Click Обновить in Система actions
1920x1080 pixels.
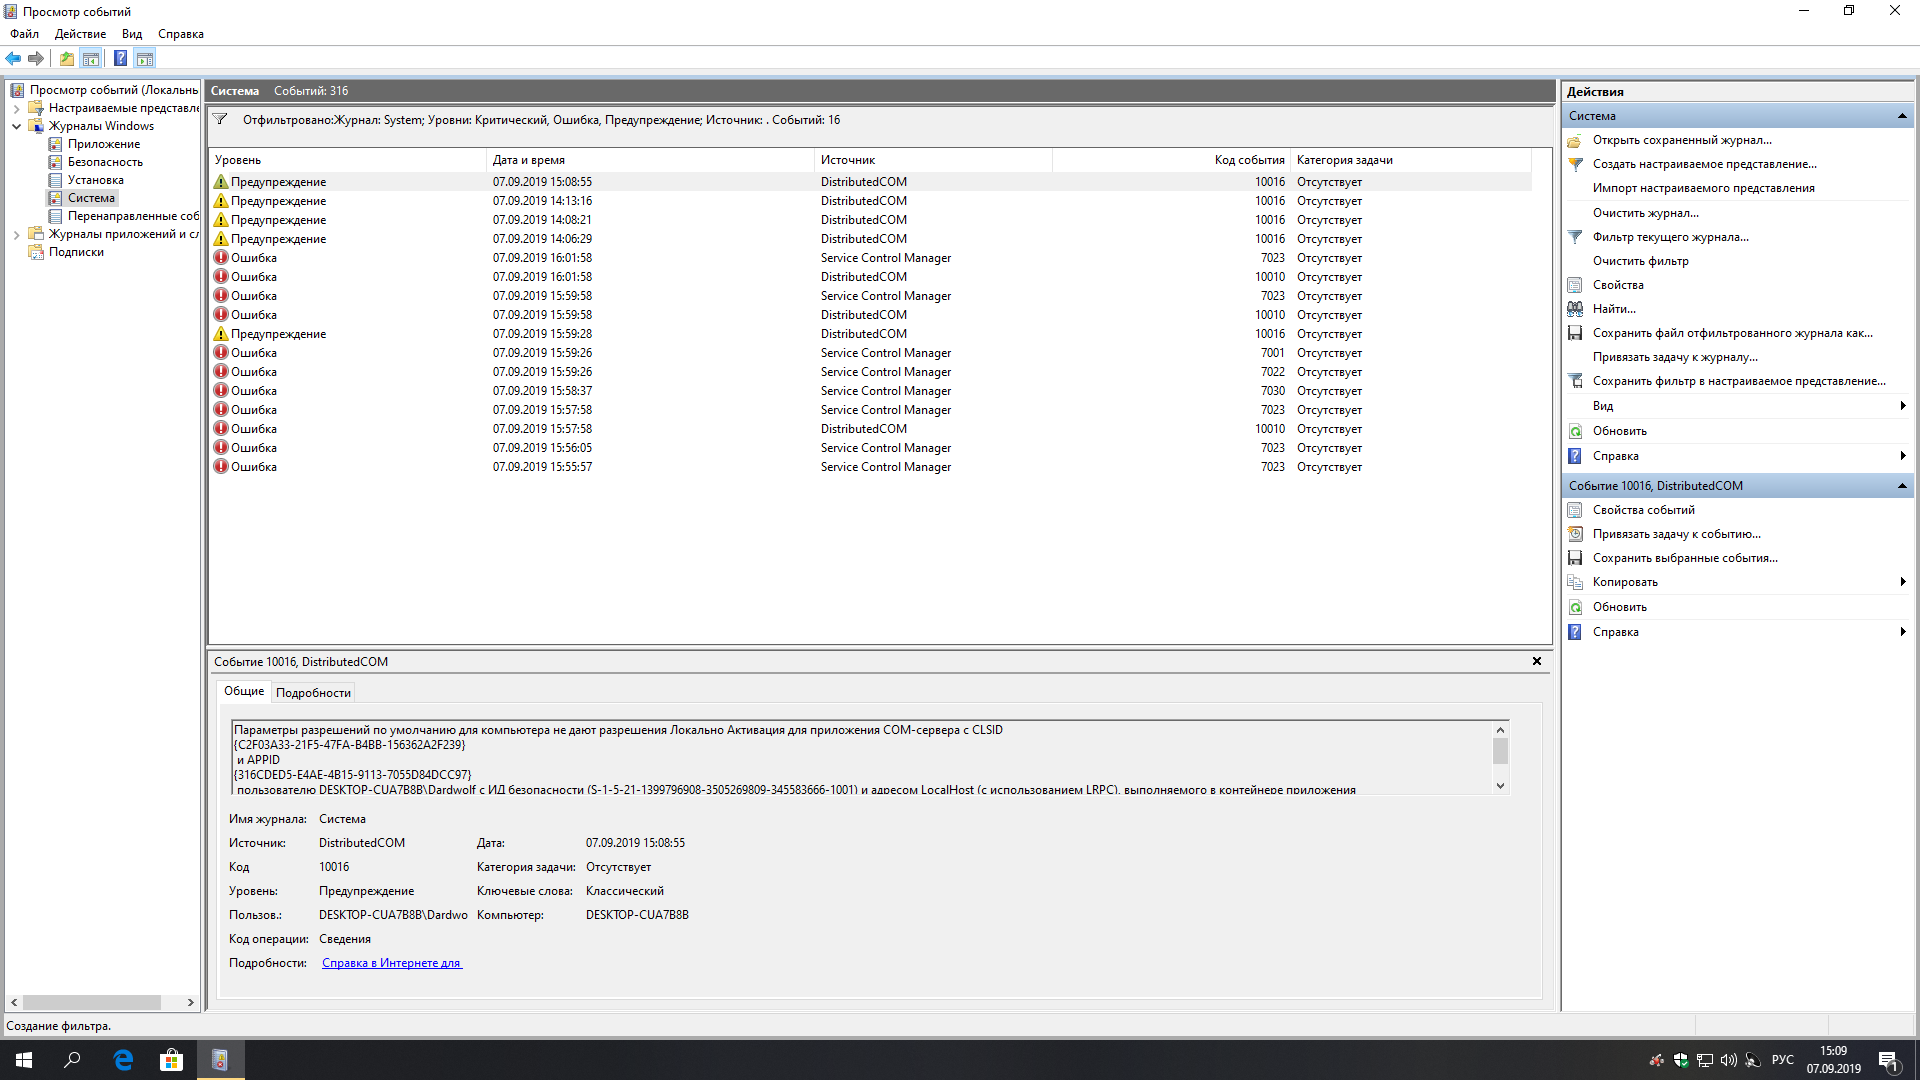click(1620, 431)
